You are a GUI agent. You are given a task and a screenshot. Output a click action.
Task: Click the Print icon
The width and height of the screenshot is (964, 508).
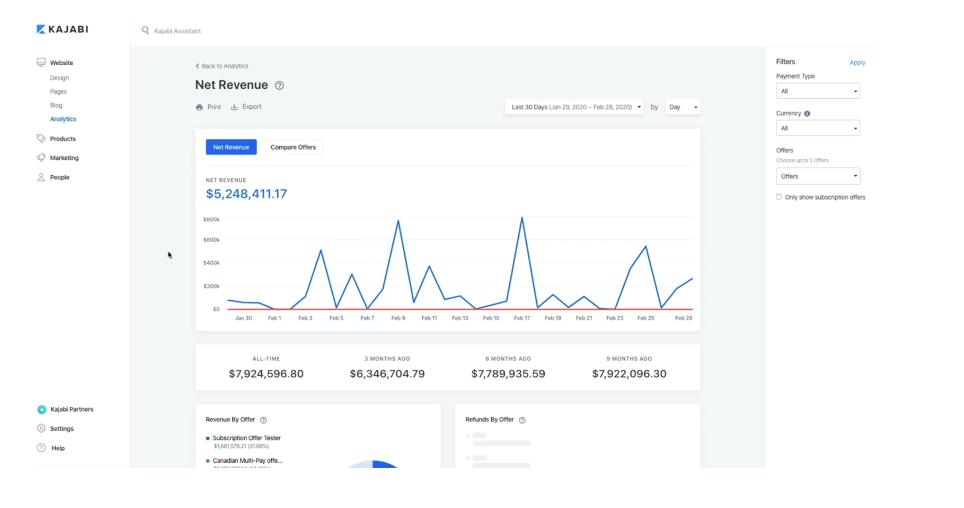[x=199, y=107]
